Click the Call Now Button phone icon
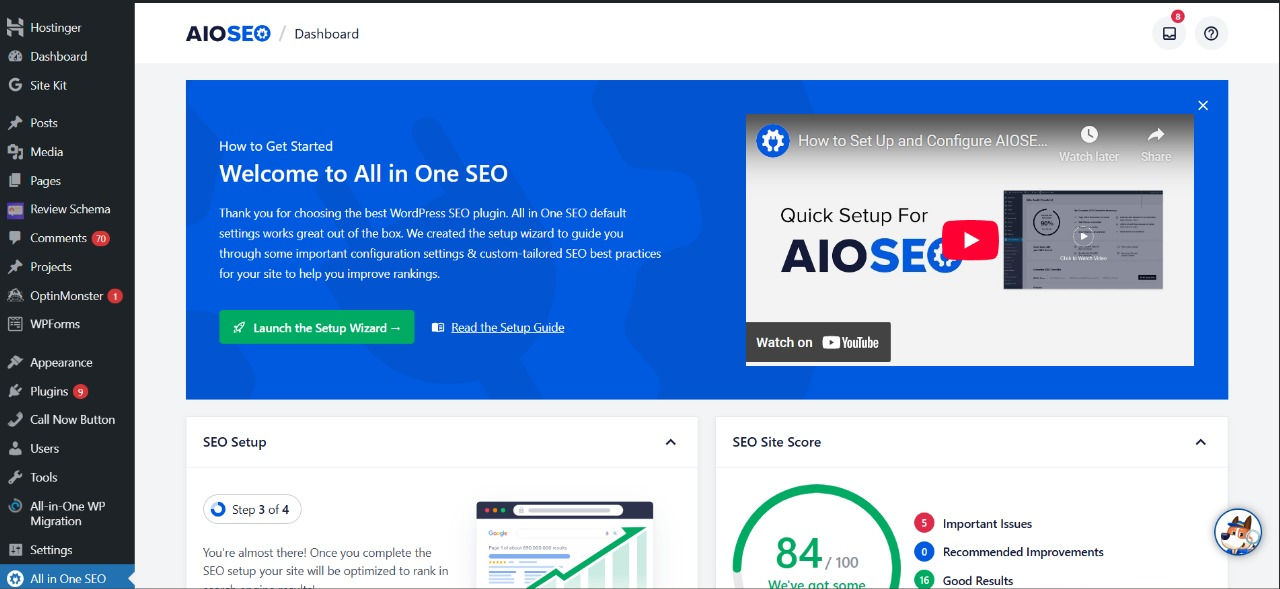The width and height of the screenshot is (1280, 589). coord(15,420)
